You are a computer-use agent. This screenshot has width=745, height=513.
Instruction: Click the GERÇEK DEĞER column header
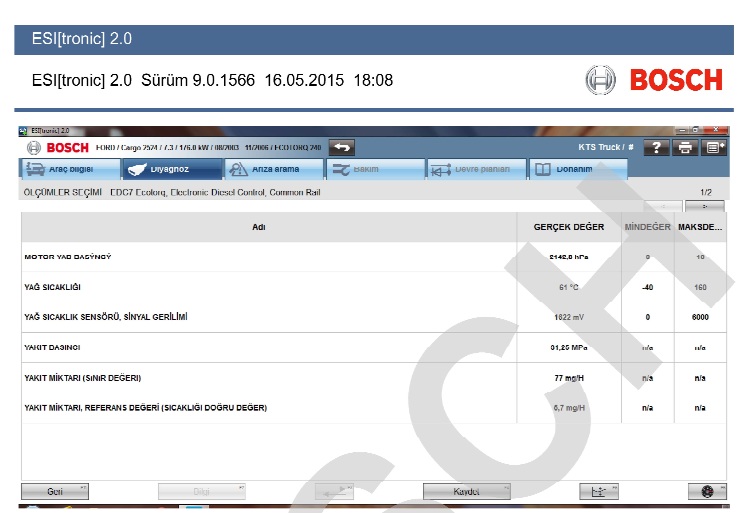pyautogui.click(x=569, y=227)
